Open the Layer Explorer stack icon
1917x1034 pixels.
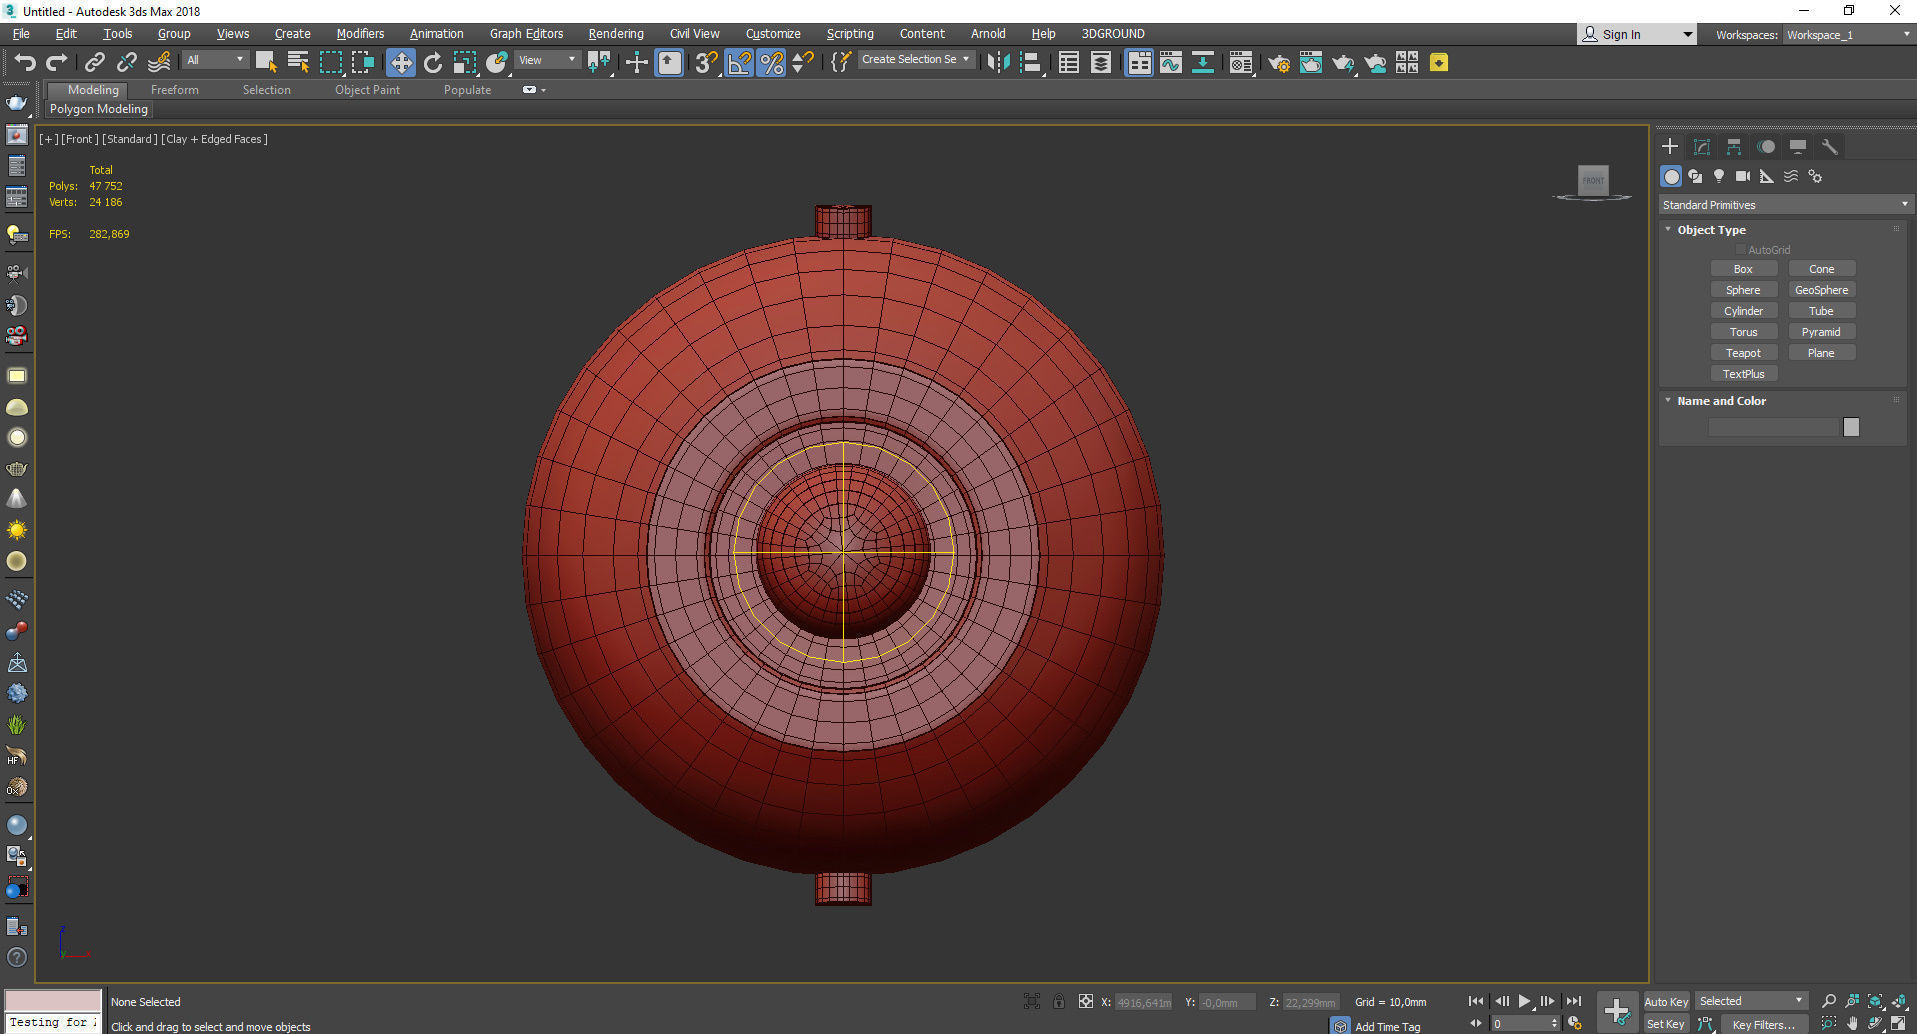point(1101,63)
